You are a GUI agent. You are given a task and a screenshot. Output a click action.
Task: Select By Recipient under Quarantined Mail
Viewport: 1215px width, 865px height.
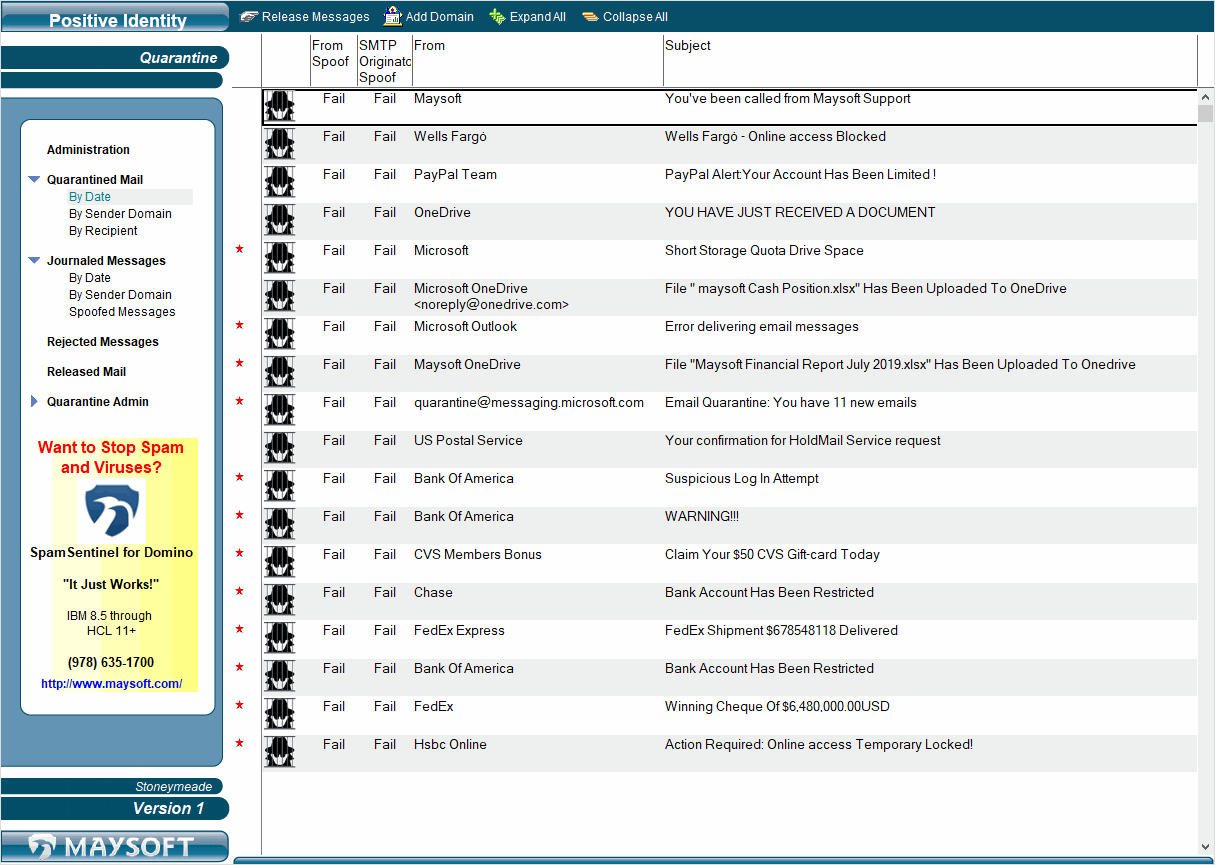pyautogui.click(x=103, y=231)
